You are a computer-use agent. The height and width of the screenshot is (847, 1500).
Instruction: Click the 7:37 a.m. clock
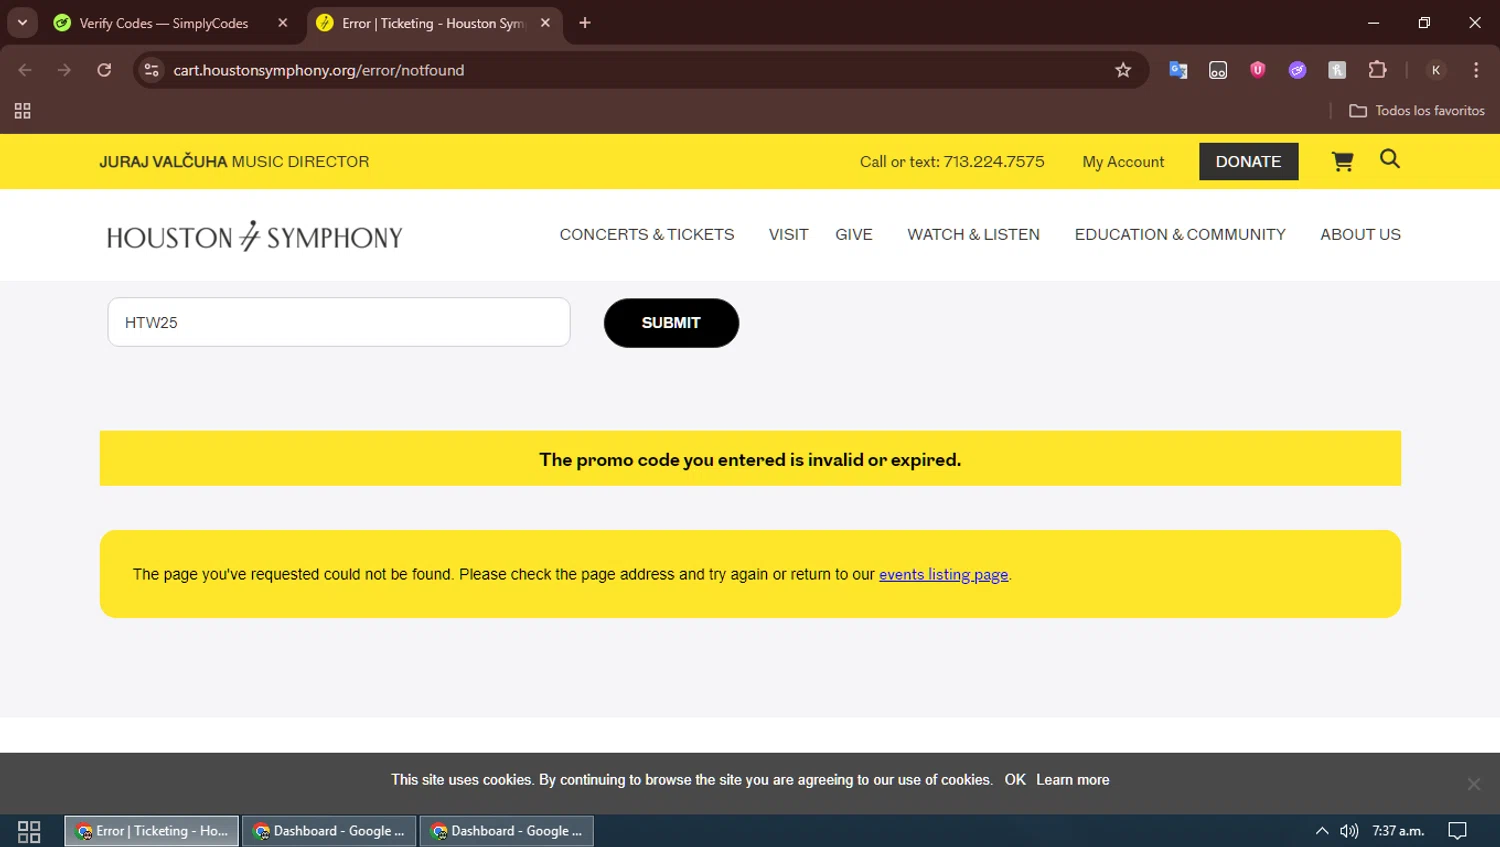coord(1398,831)
